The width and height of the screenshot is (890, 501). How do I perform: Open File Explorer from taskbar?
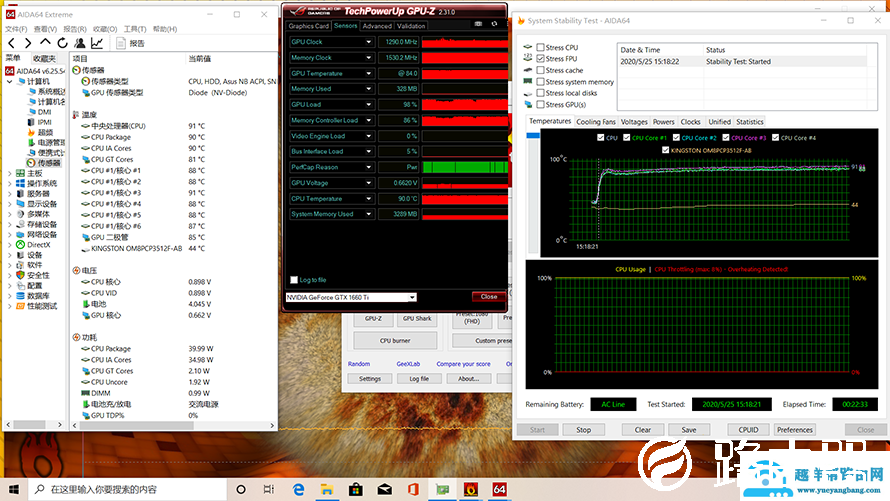pos(327,489)
